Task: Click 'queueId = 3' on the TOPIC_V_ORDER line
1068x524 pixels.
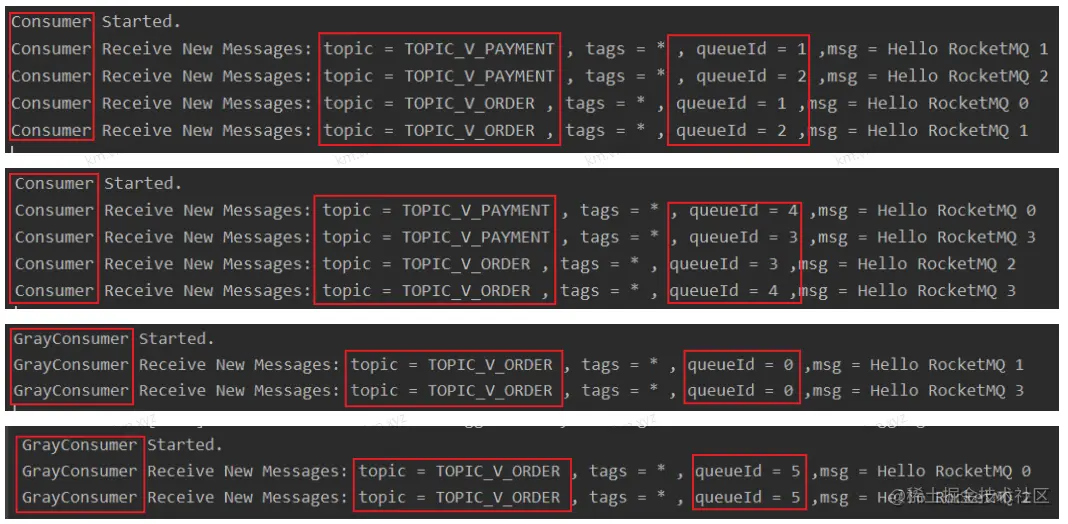Action: [724, 264]
